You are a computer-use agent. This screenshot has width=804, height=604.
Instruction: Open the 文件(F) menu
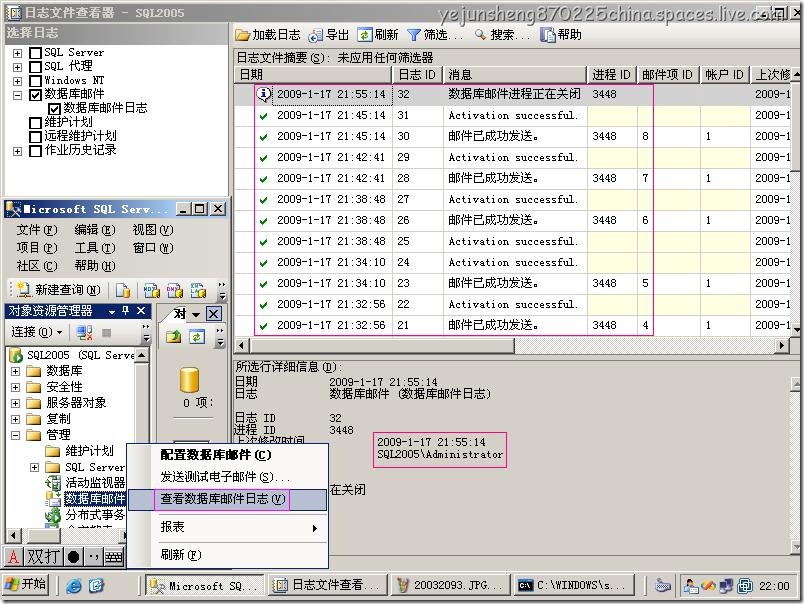(x=37, y=230)
